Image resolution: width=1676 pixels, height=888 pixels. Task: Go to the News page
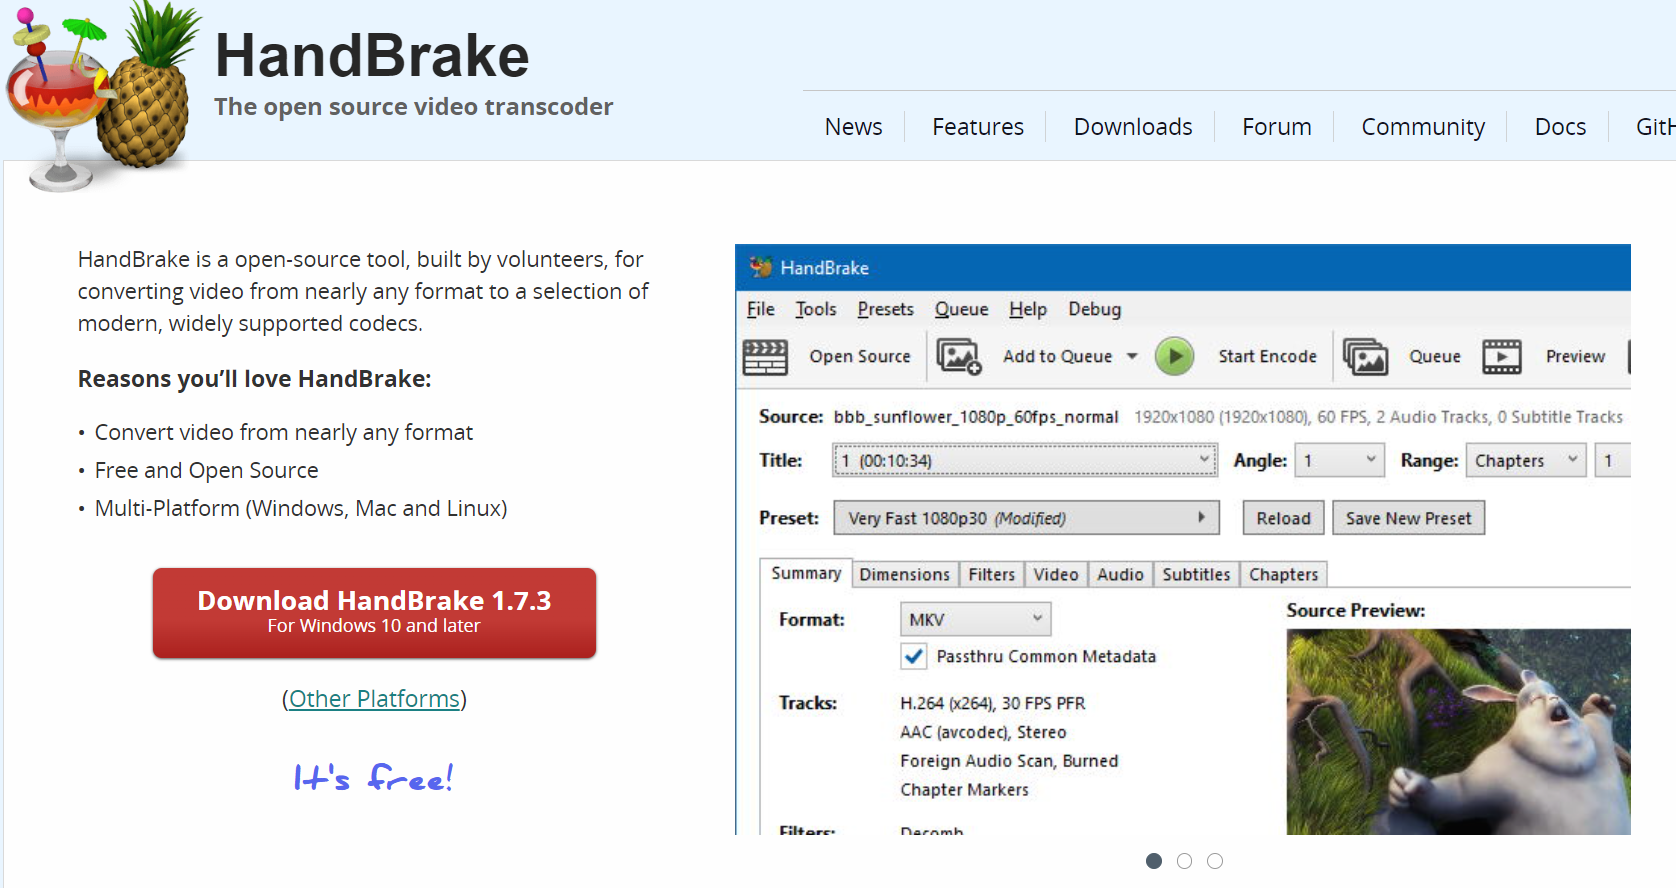(x=853, y=127)
